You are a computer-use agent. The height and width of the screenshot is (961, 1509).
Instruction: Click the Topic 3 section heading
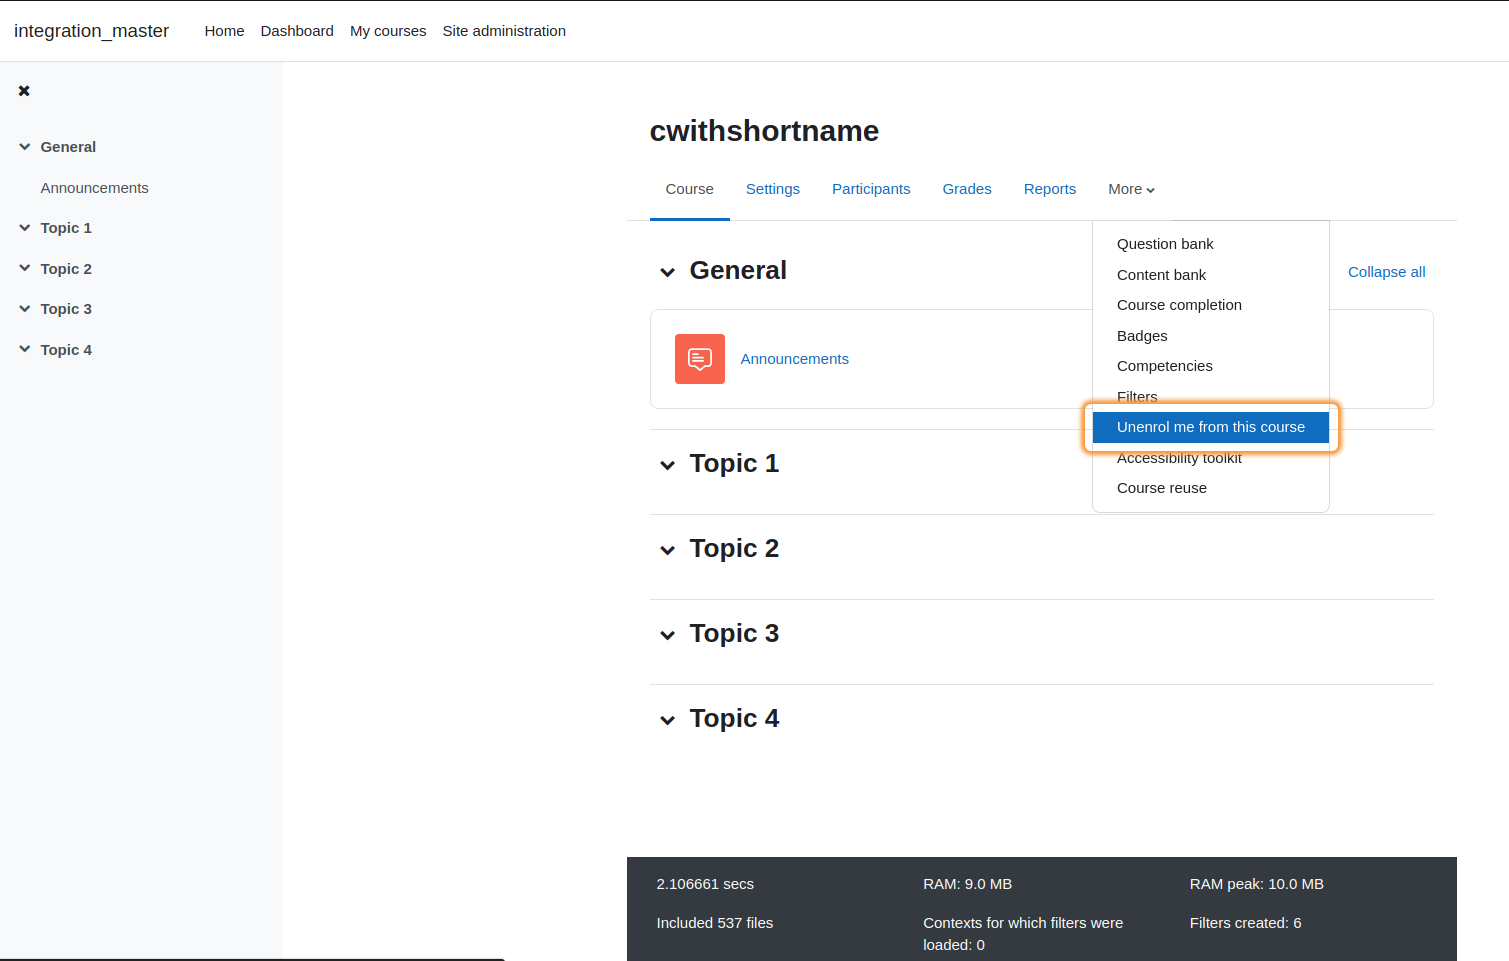[734, 634]
